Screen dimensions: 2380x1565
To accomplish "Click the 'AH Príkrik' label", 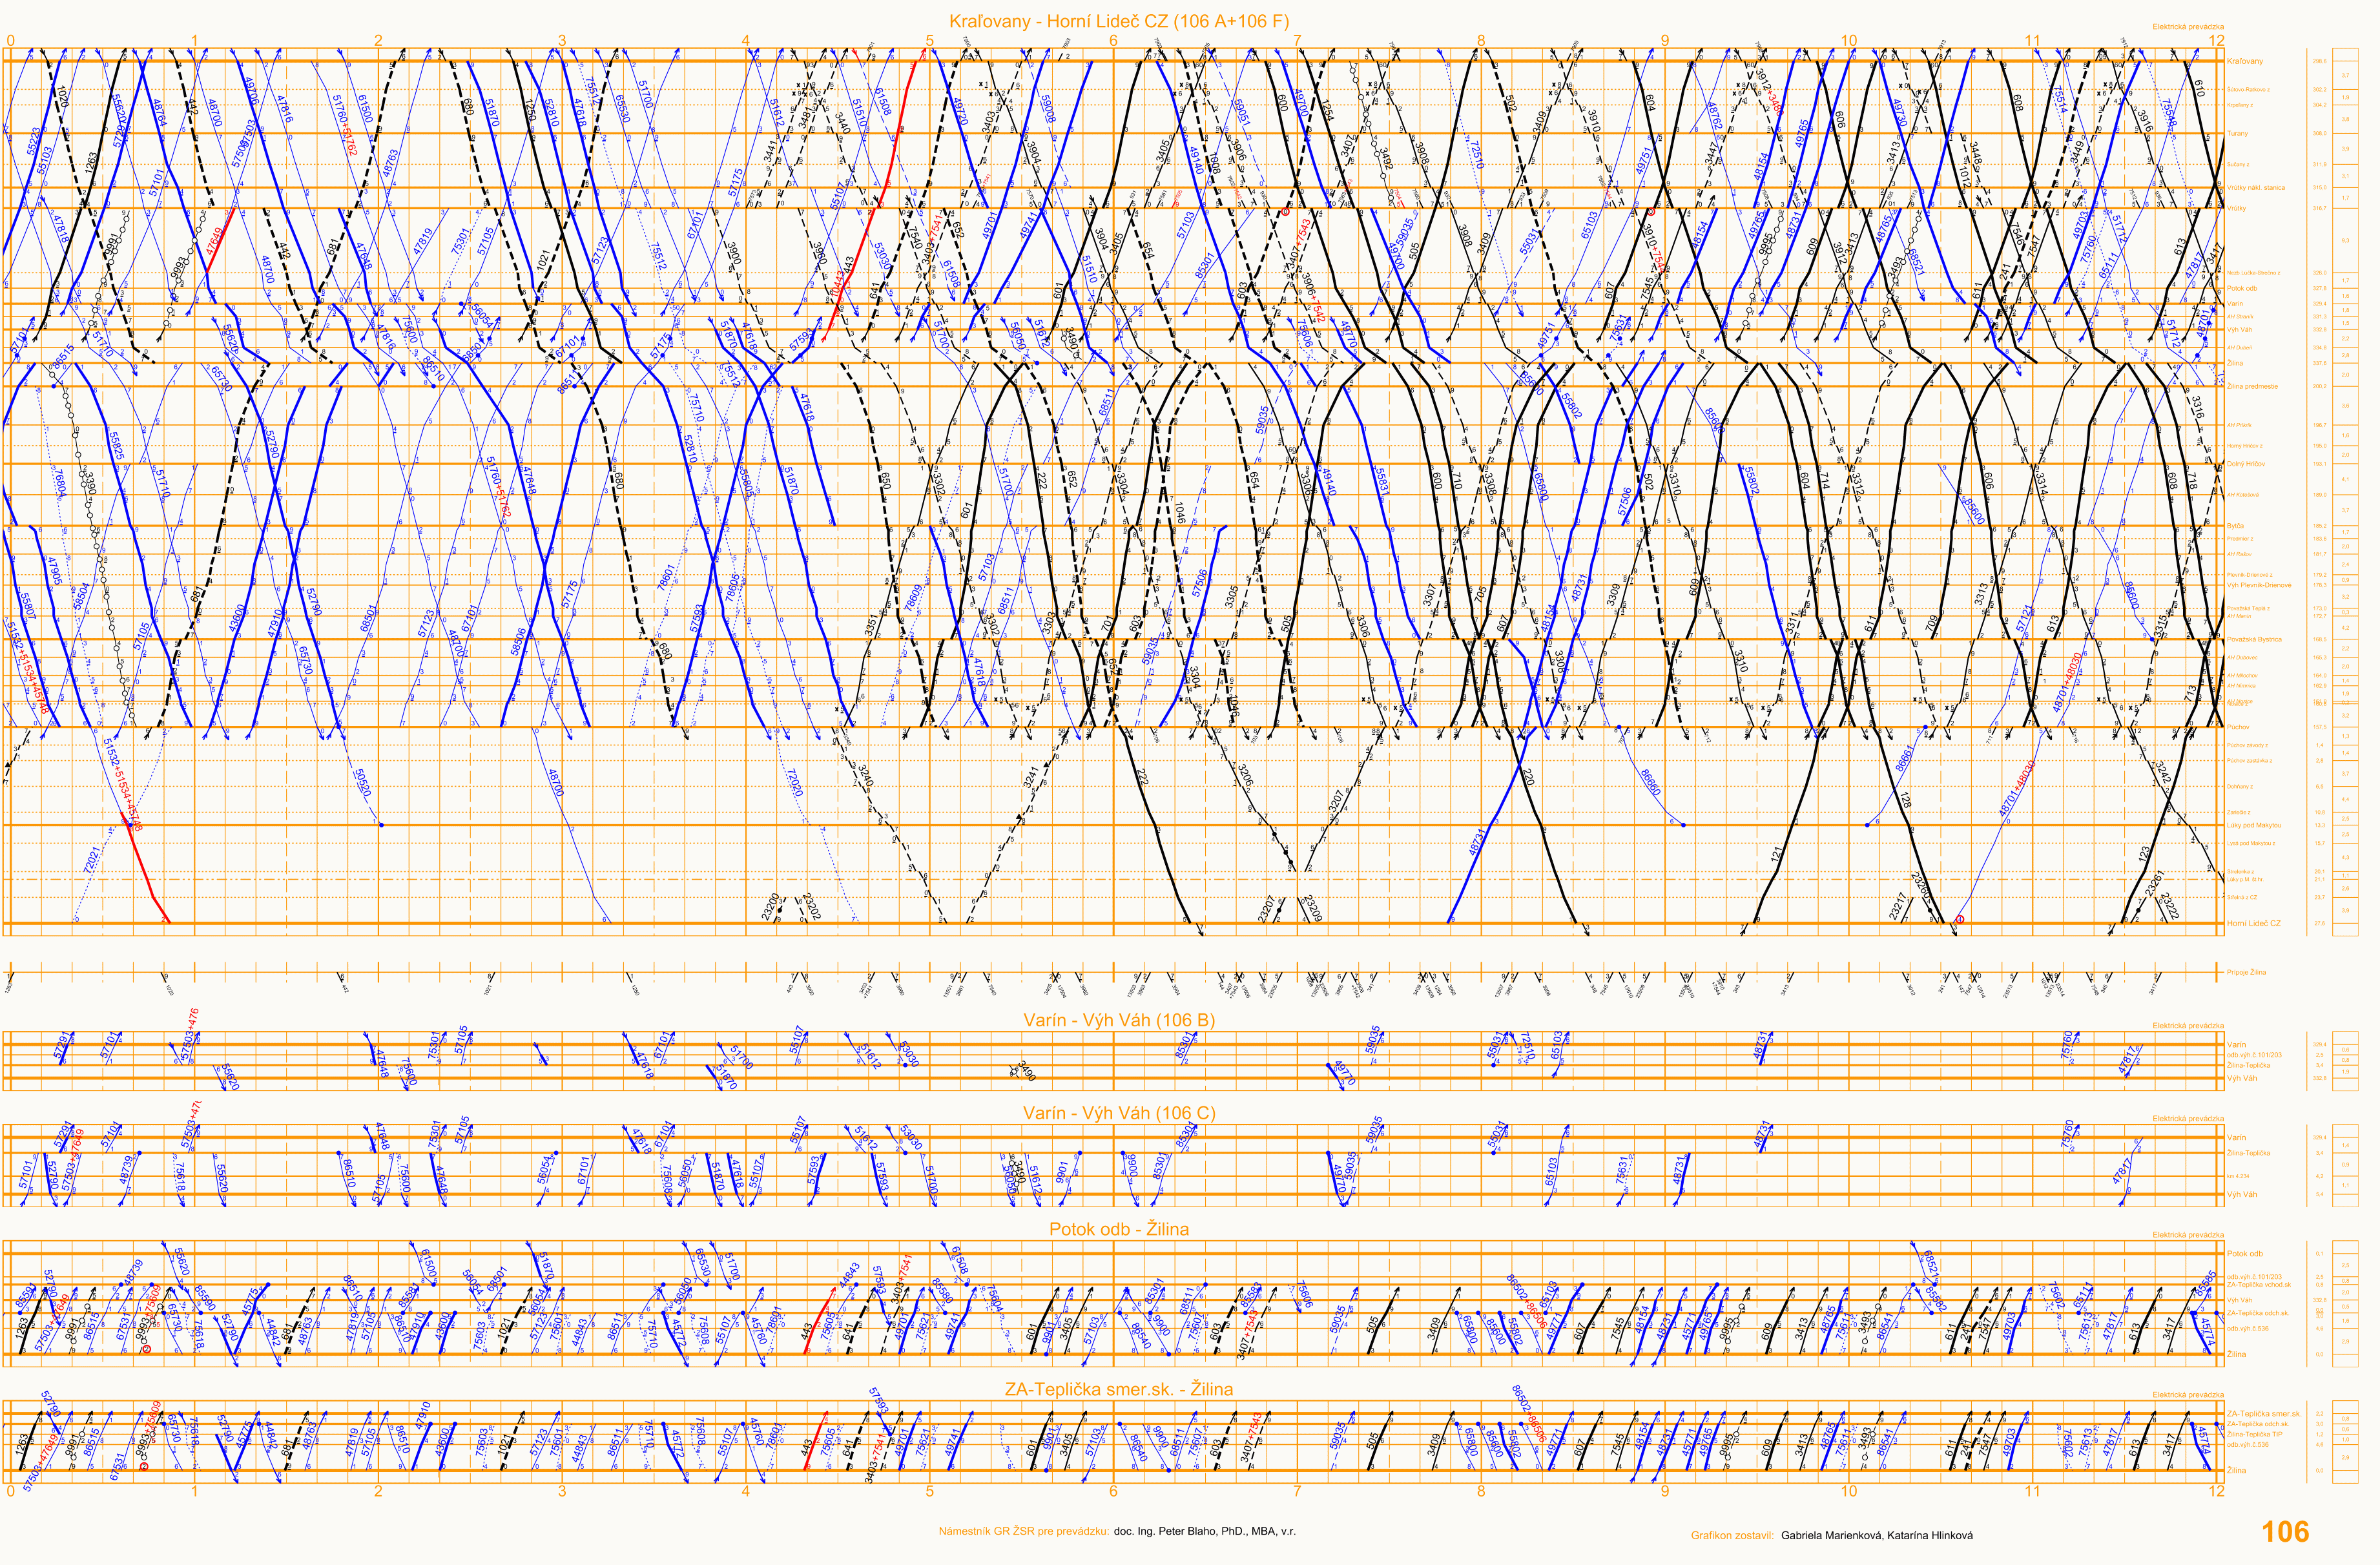I will [2239, 425].
